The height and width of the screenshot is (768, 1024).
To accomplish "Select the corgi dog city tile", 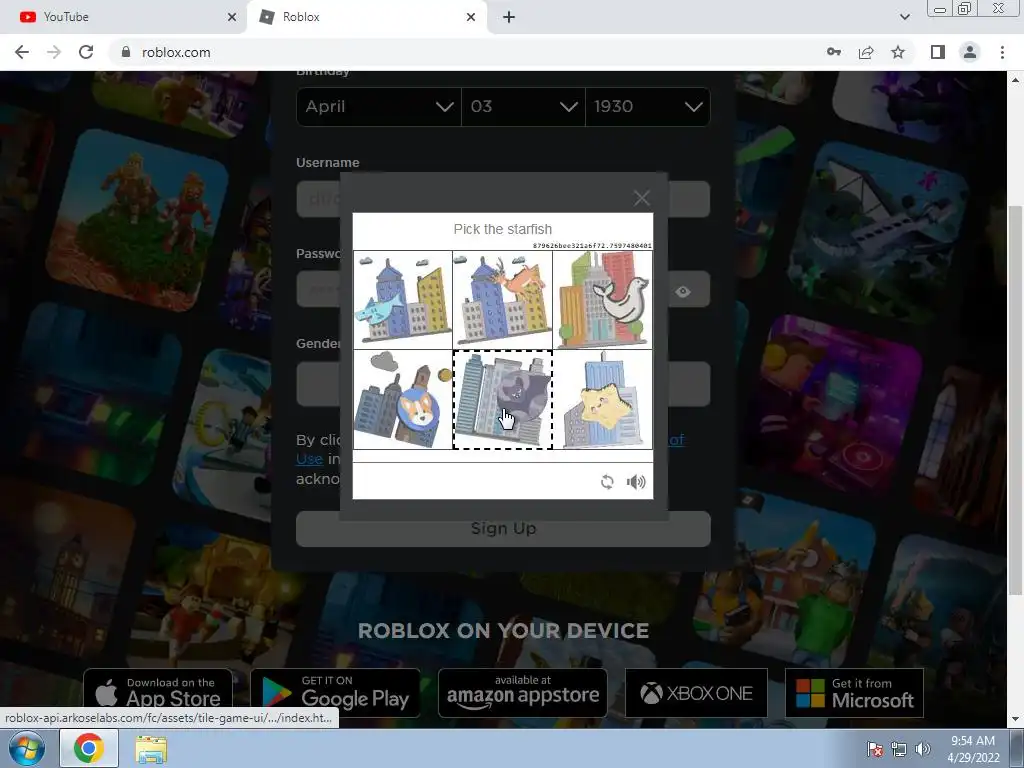I will click(x=403, y=399).
